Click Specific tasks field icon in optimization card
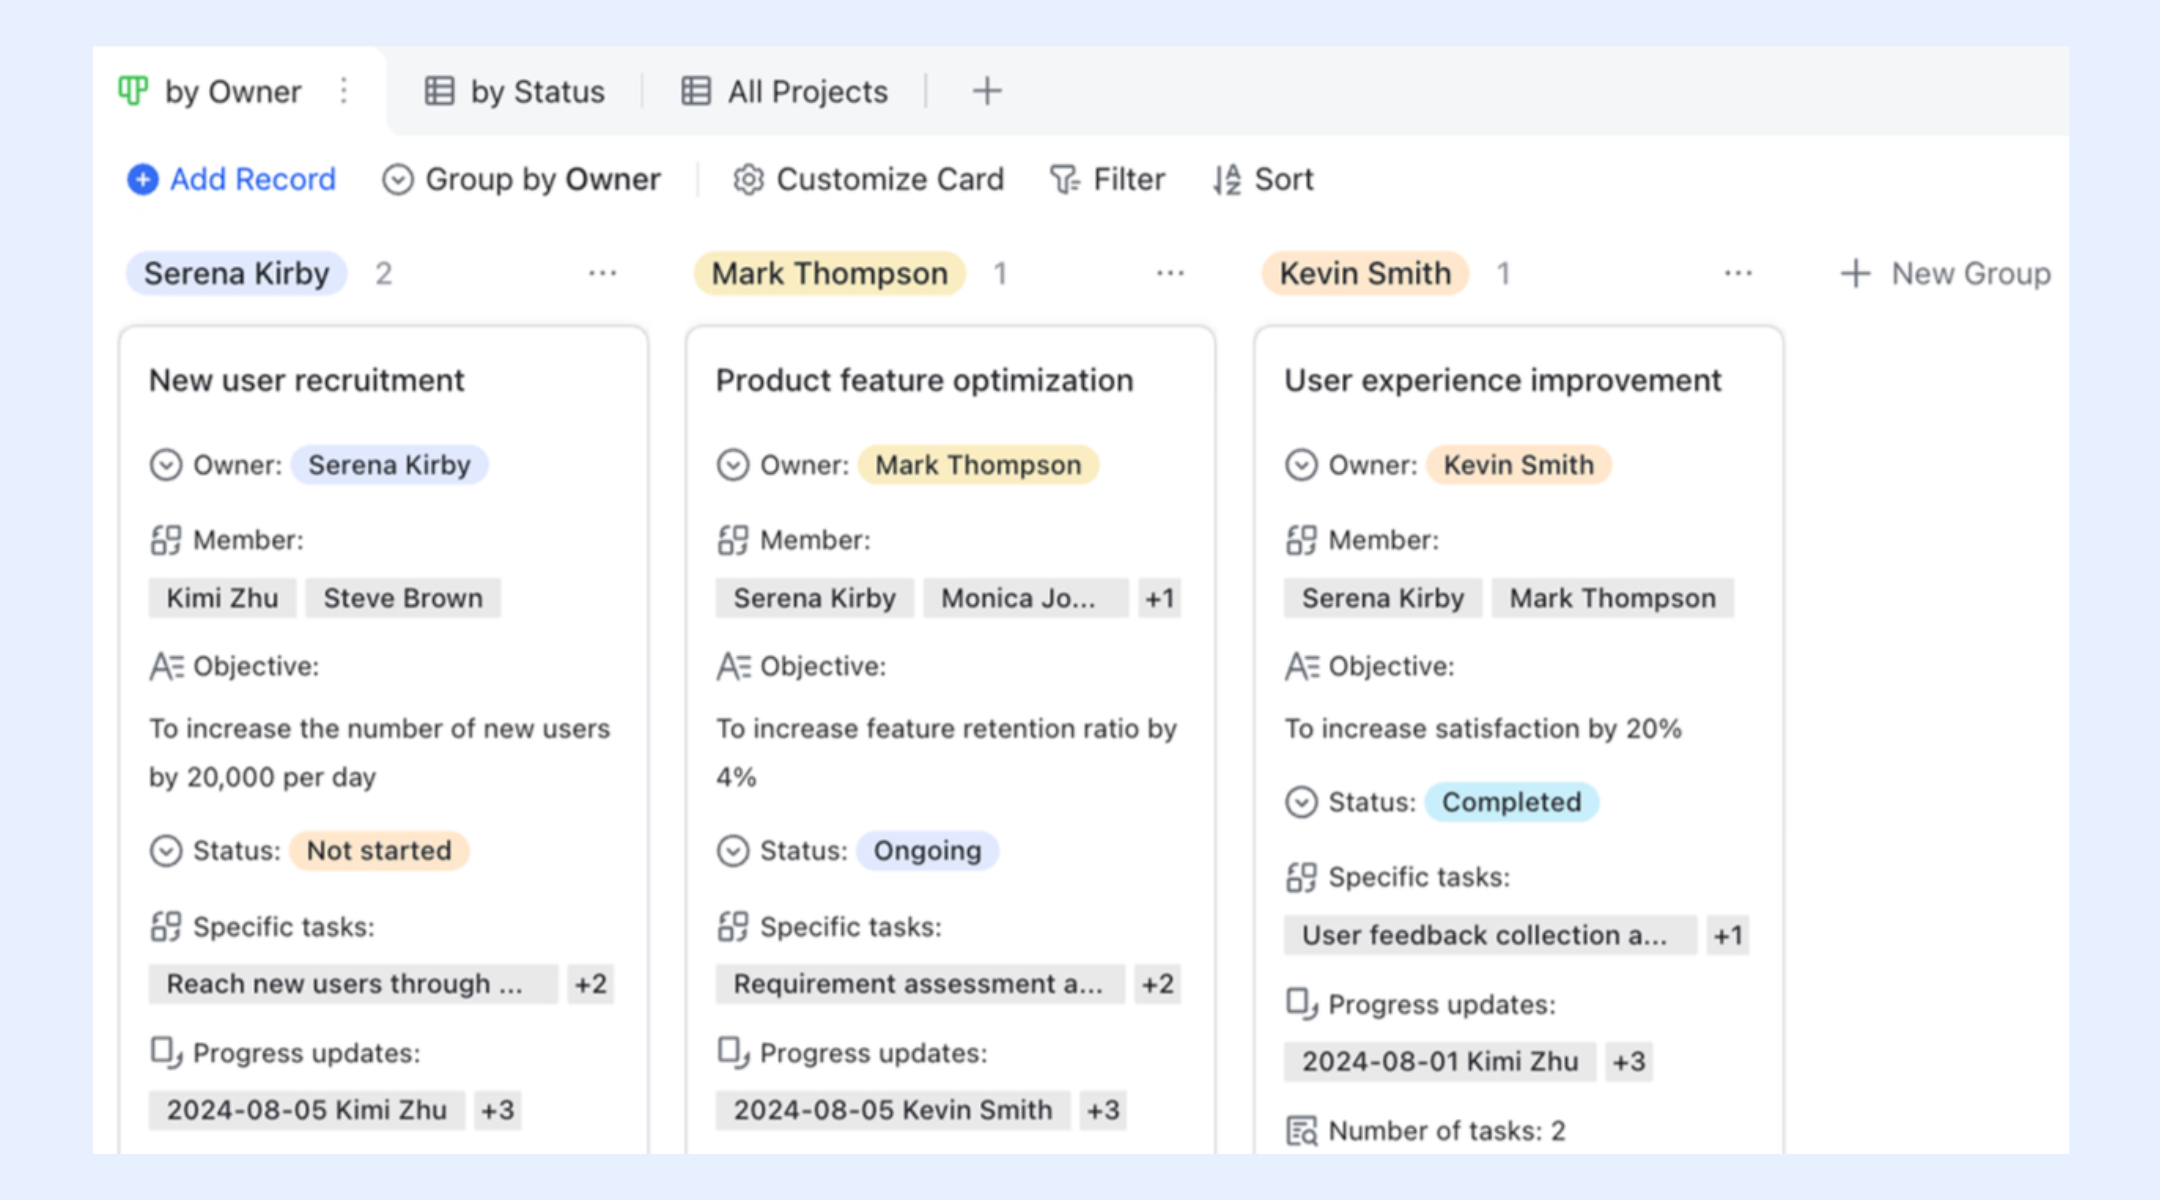2160x1200 pixels. click(x=733, y=927)
